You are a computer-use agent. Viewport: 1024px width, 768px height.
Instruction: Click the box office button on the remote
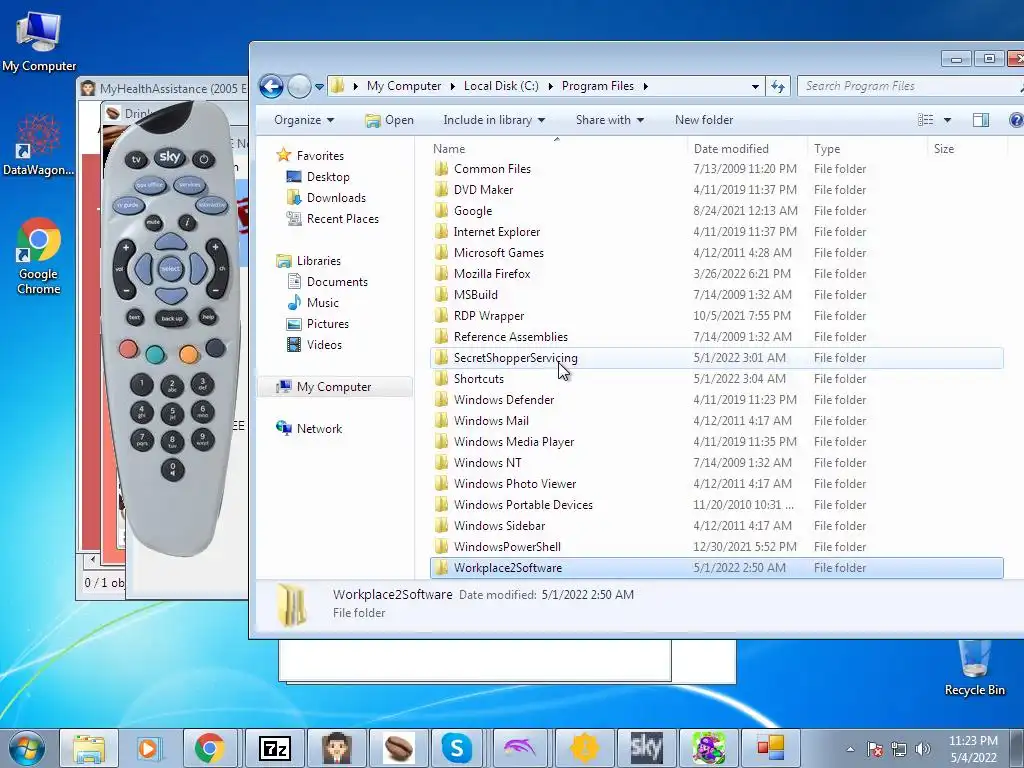coord(150,185)
